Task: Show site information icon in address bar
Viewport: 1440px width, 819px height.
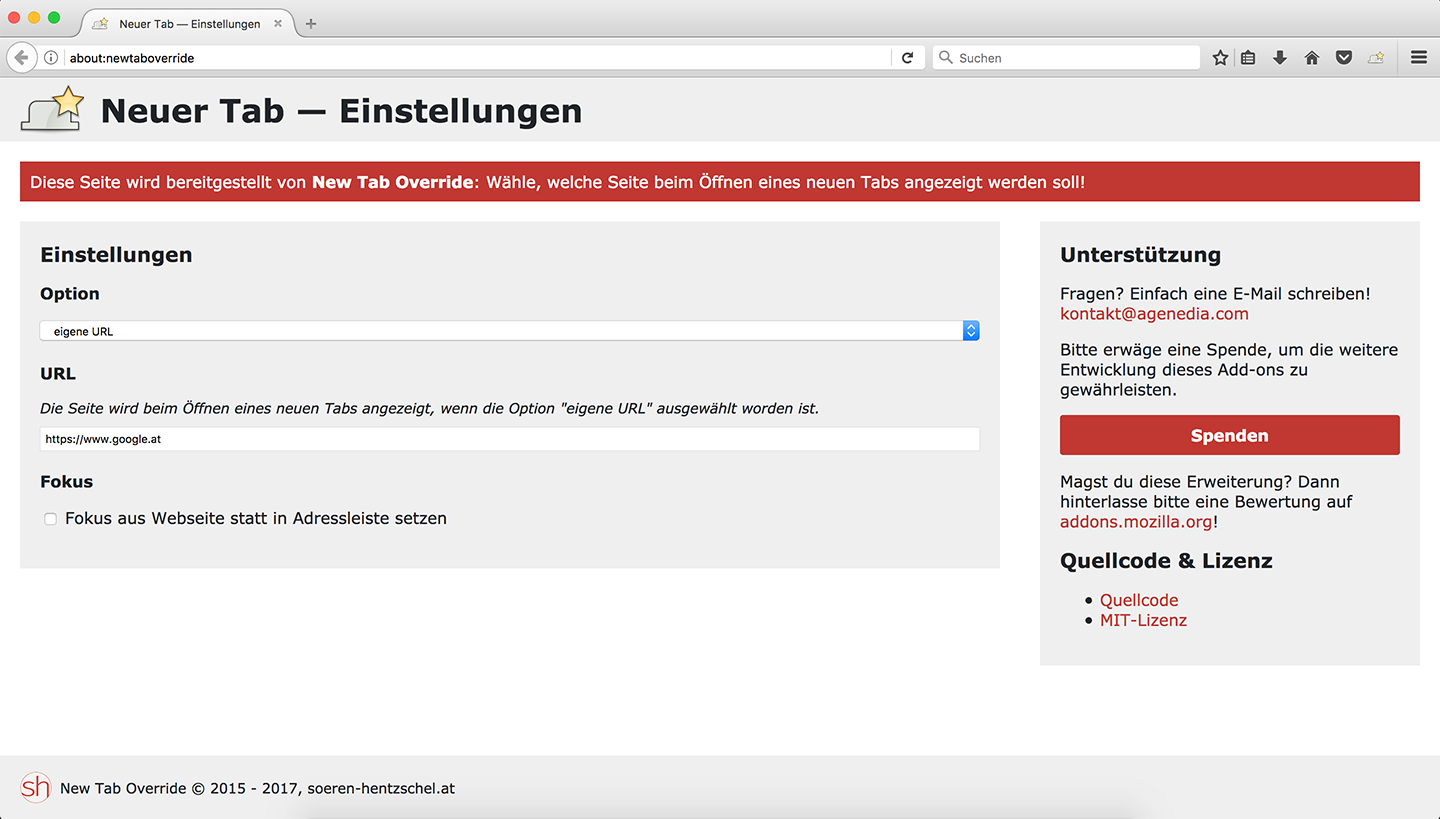Action: point(51,58)
